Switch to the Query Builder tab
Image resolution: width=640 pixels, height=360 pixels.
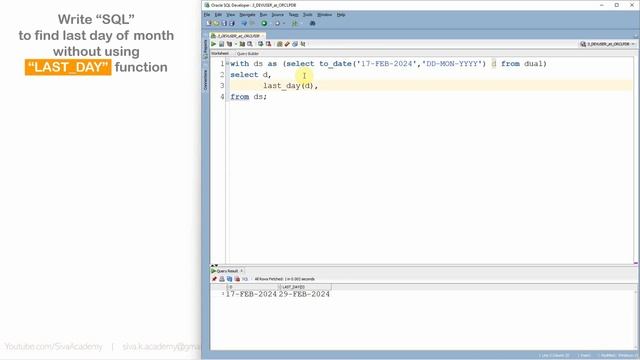(247, 53)
